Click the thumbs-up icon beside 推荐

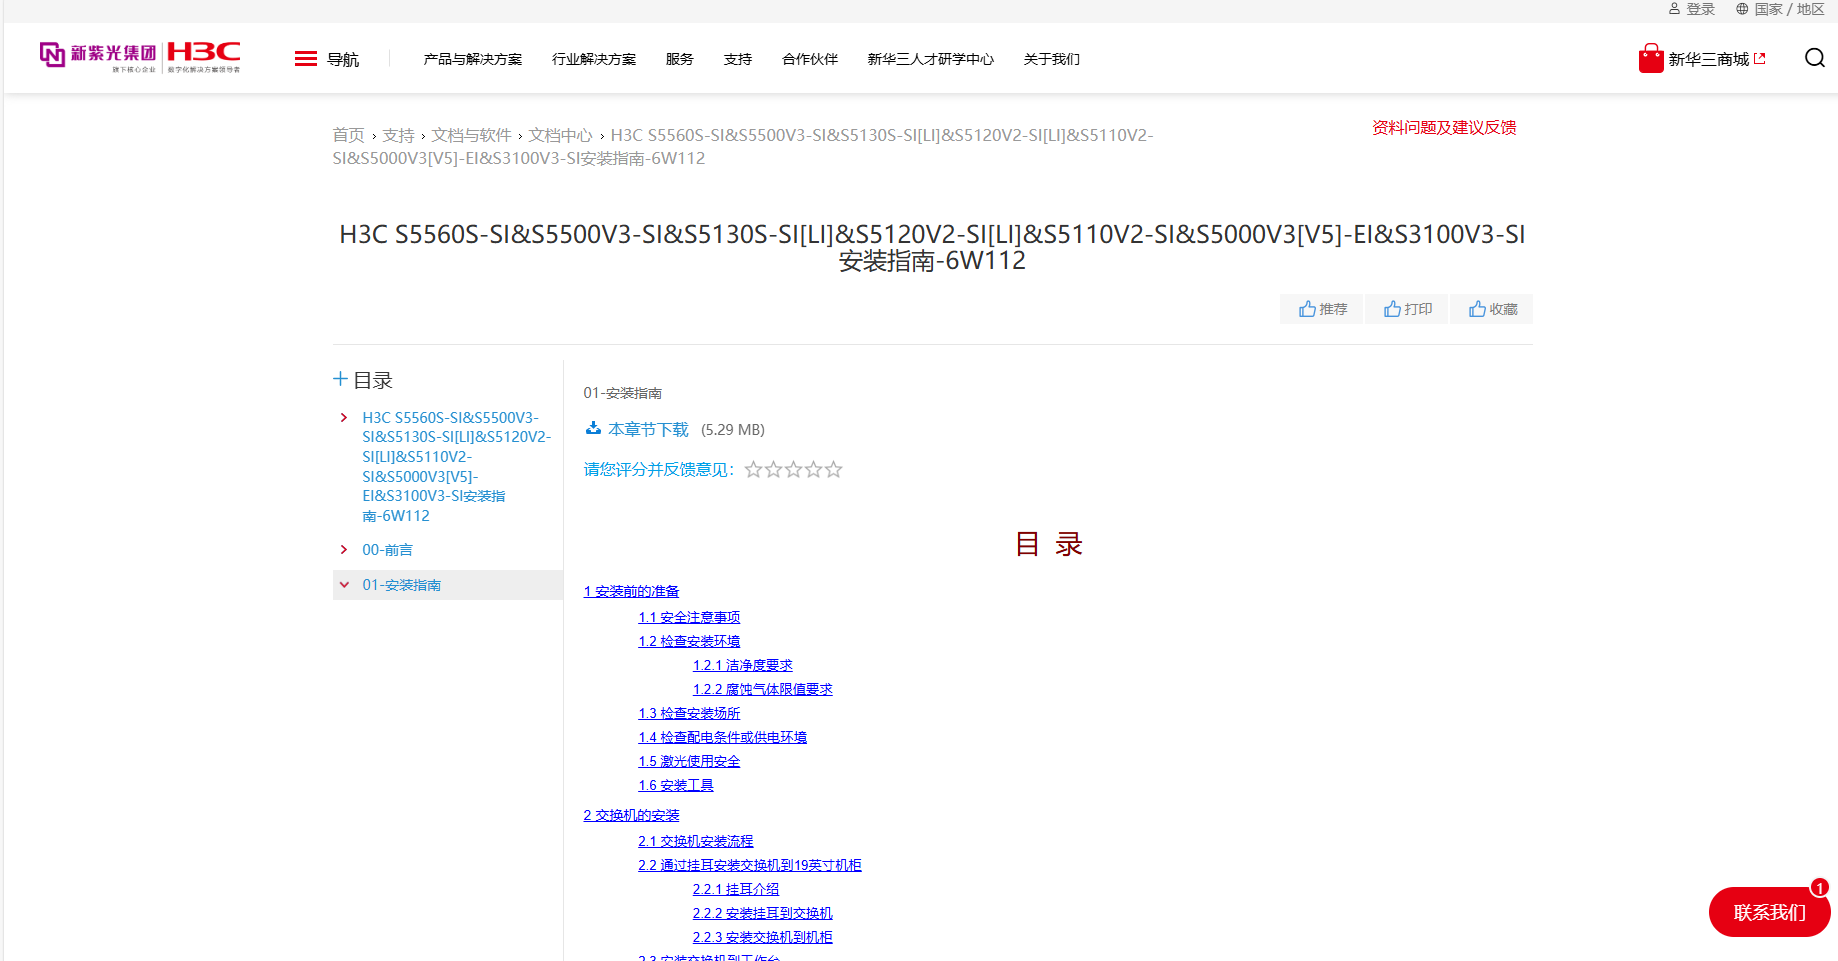point(1307,309)
